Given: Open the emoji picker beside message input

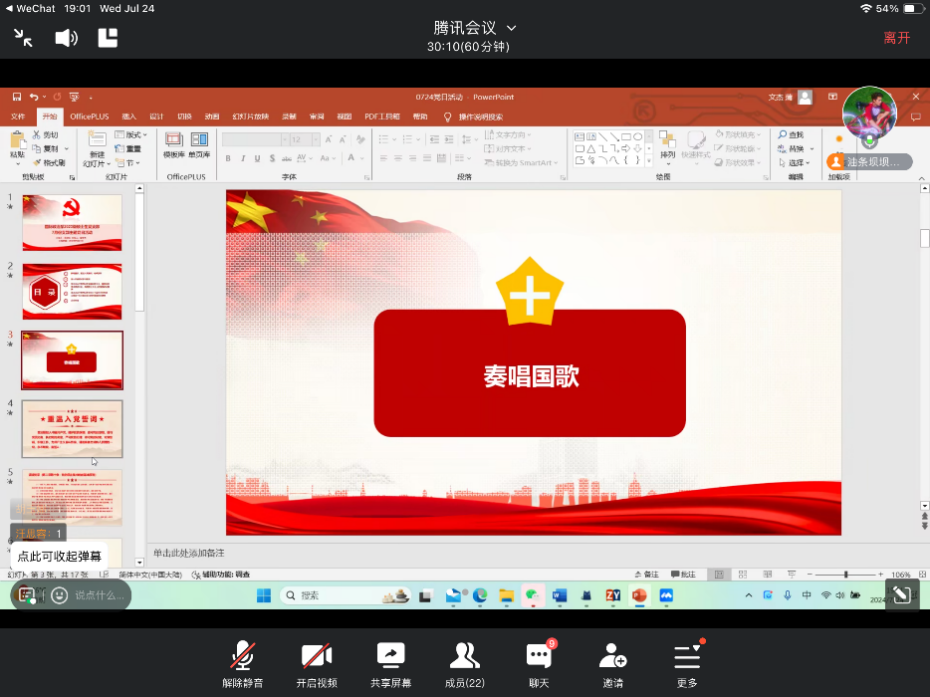Looking at the screenshot, I should 59,595.
